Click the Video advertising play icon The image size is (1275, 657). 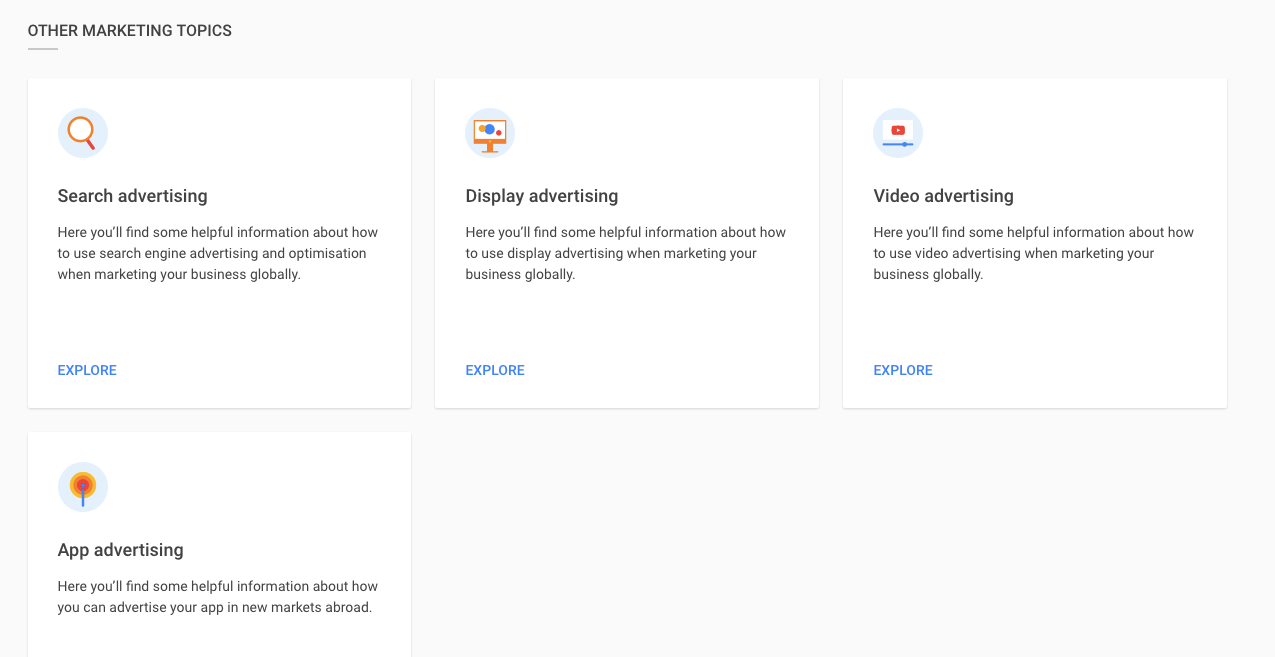[x=898, y=133]
